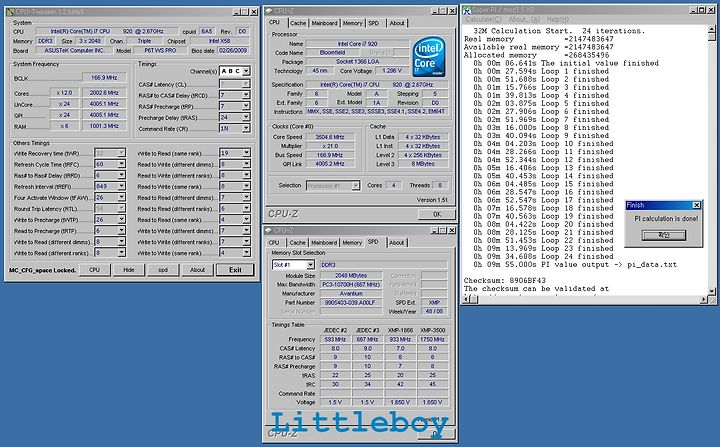This screenshot has width=720, height=447.
Task: Switch to the SPD tab in the Processor CPU-Z window
Action: (374, 23)
